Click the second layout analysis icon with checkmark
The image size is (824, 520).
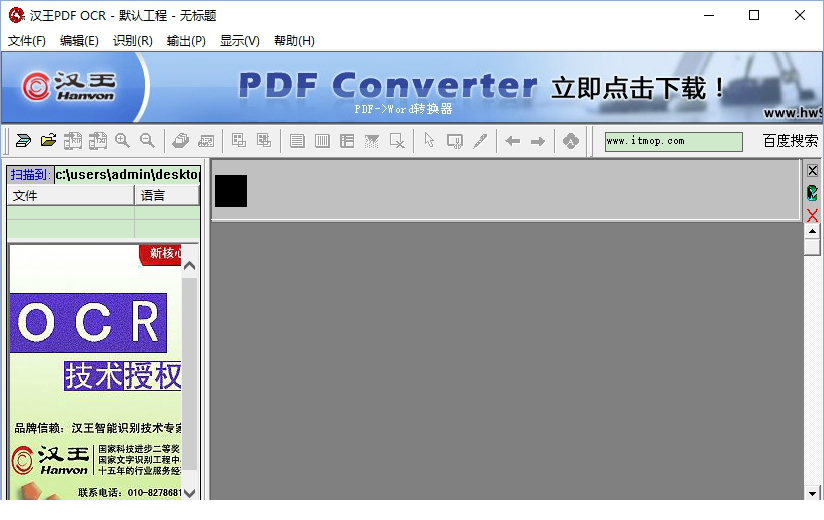coord(264,140)
